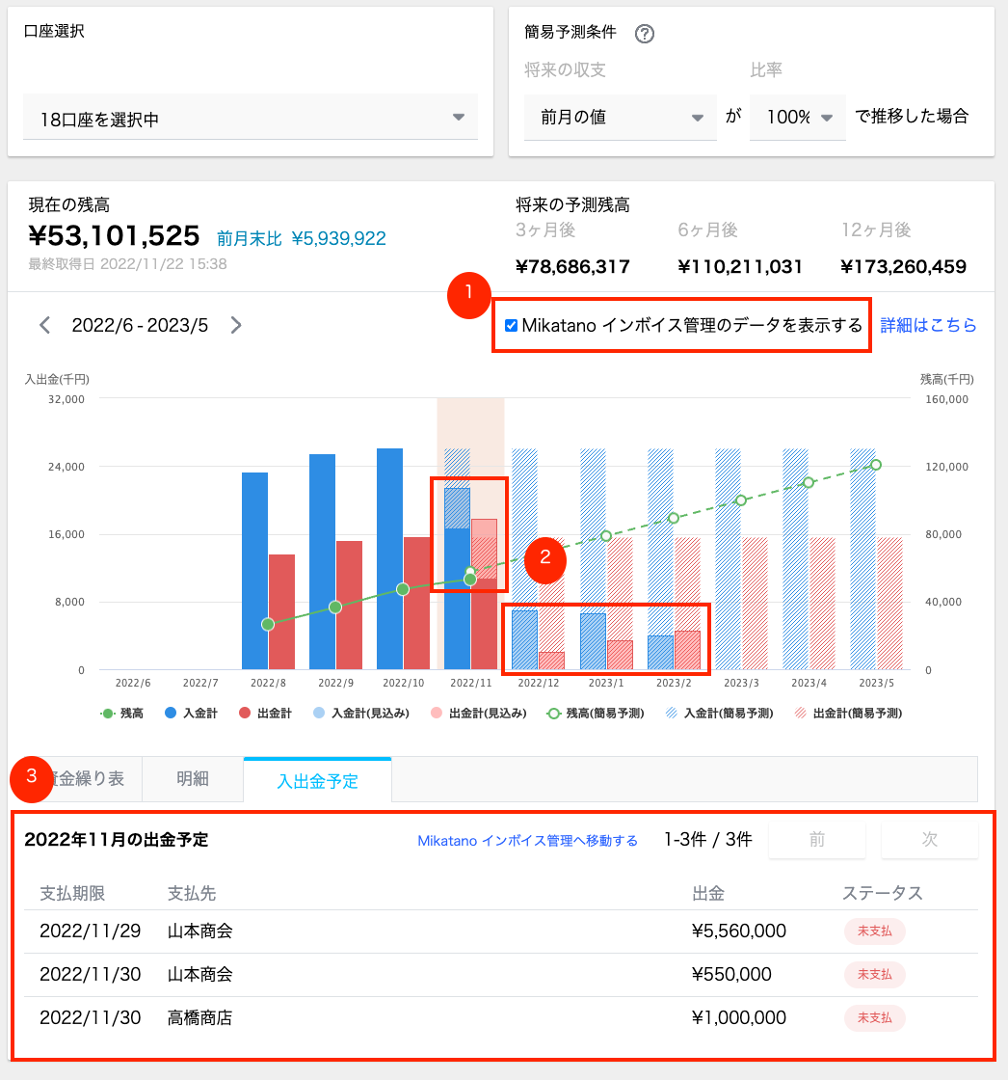Uncheck Mikatano インボイス管理のデータを表示する checkbox
This screenshot has height=1080, width=1008.
pyautogui.click(x=511, y=325)
